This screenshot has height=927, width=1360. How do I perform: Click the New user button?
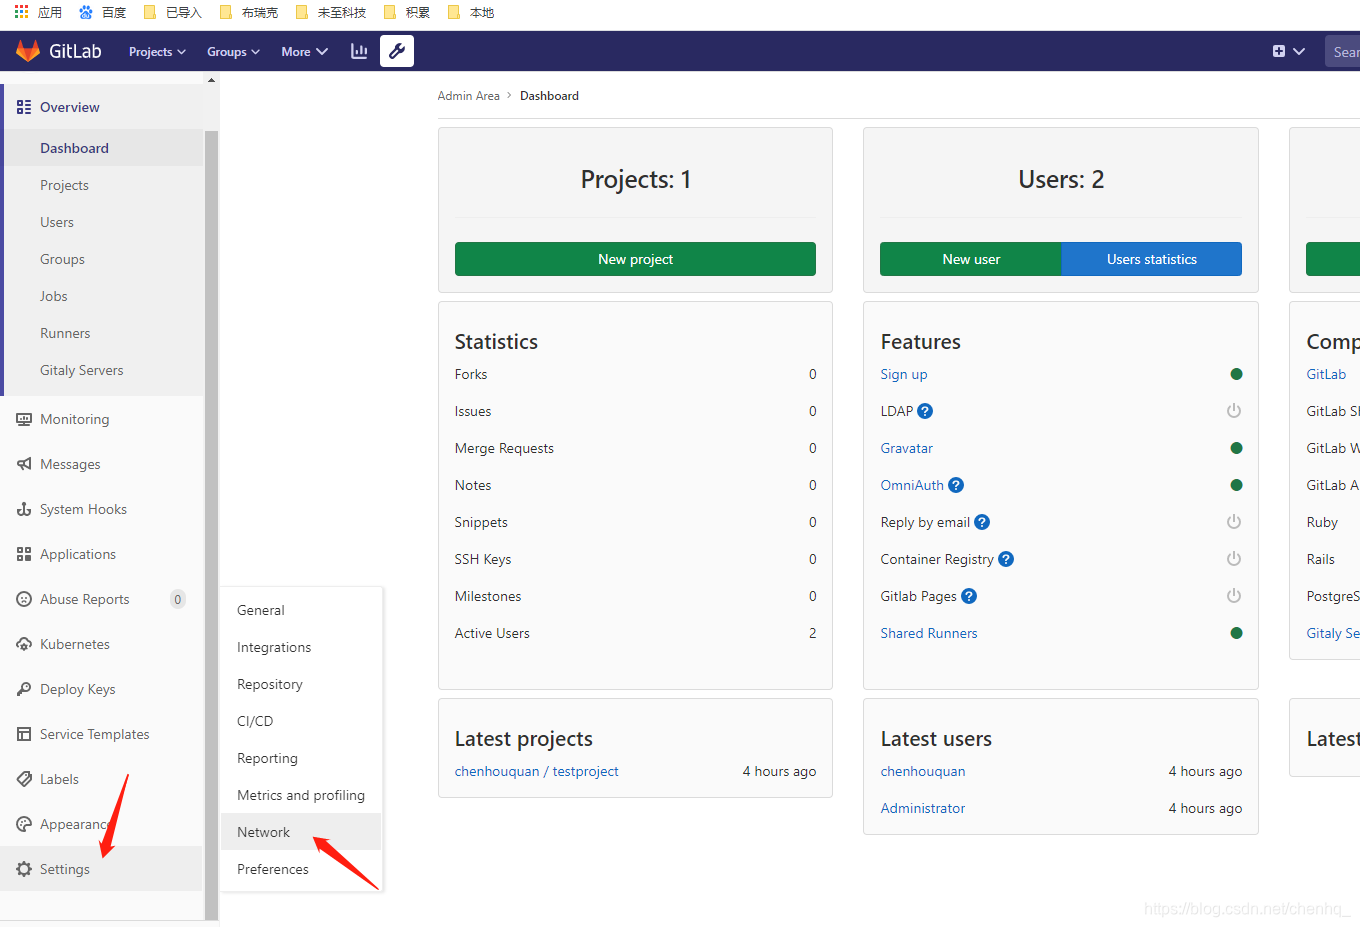click(971, 259)
